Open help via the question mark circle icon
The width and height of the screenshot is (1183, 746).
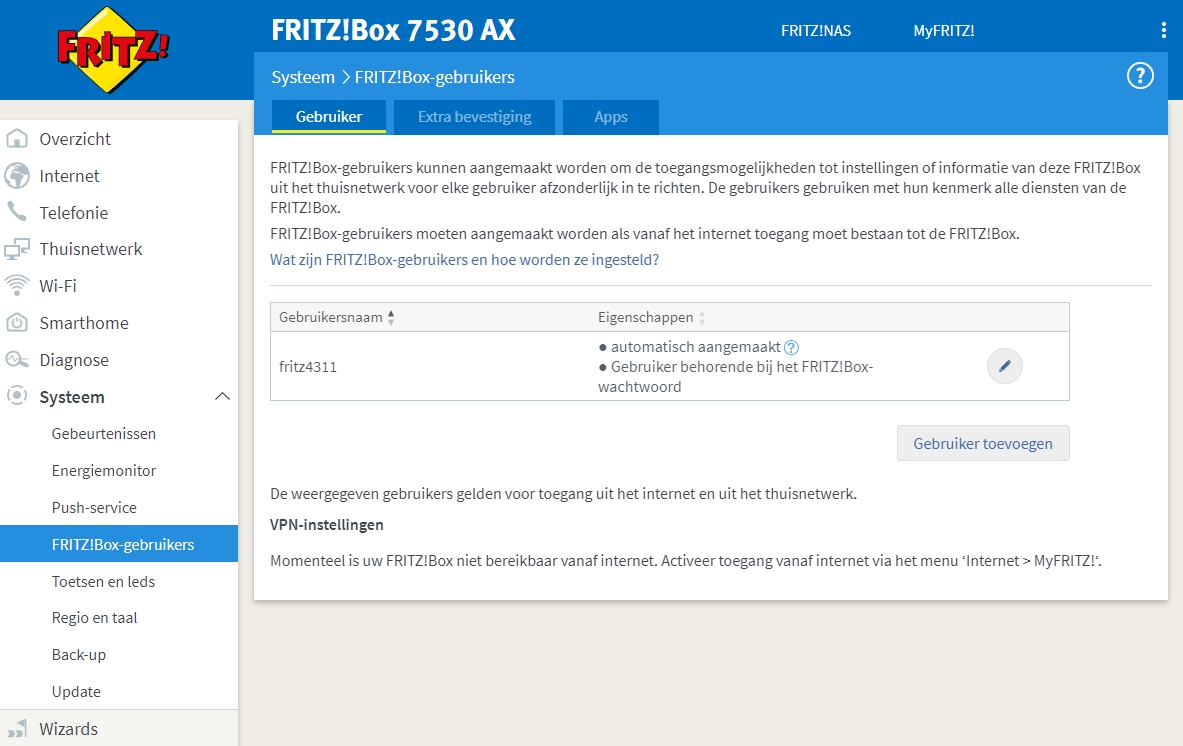[x=1139, y=75]
